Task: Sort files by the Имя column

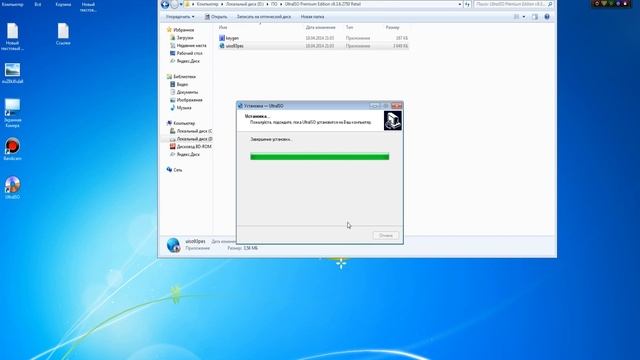Action: click(223, 27)
